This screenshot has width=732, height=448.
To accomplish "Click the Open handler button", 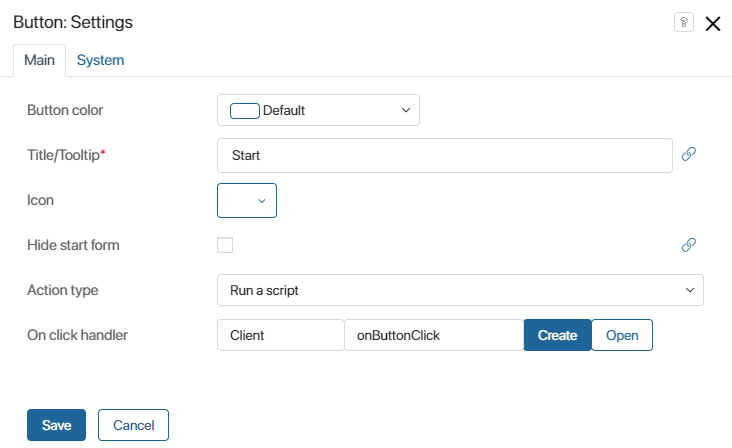I will pos(622,335).
